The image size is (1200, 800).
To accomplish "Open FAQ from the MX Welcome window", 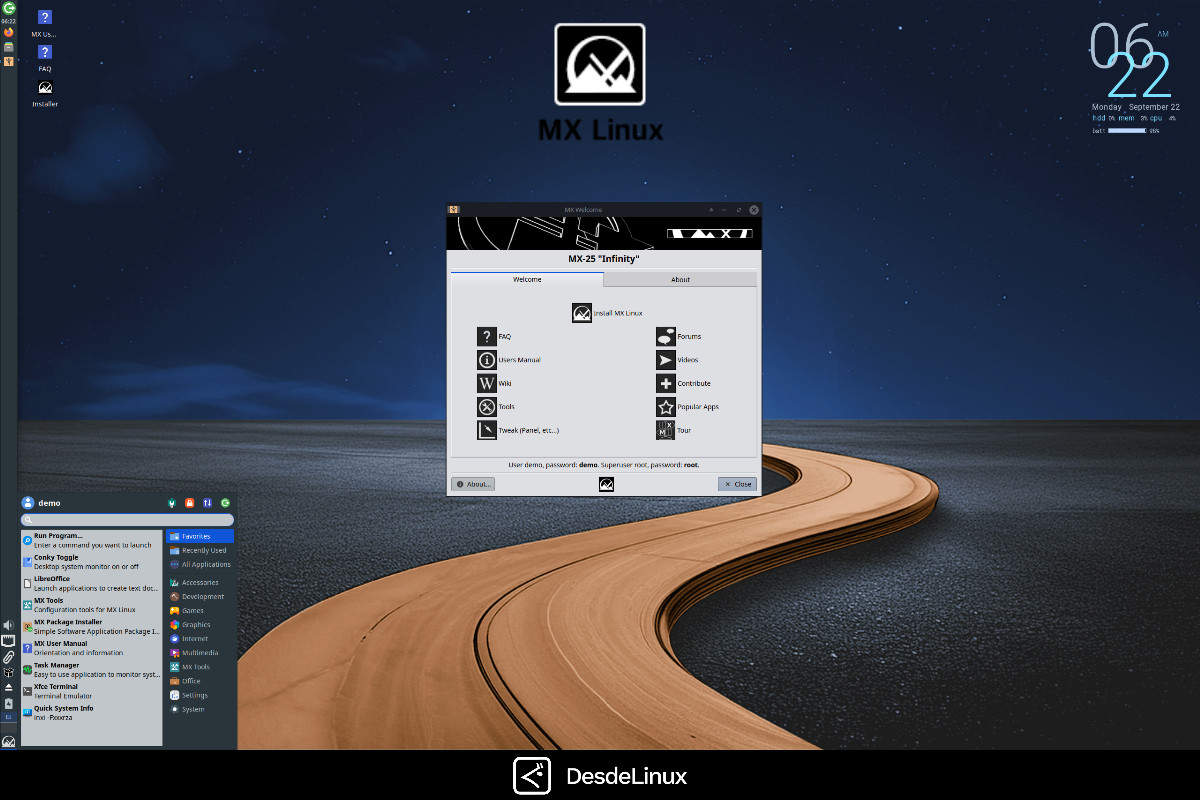I will click(487, 336).
